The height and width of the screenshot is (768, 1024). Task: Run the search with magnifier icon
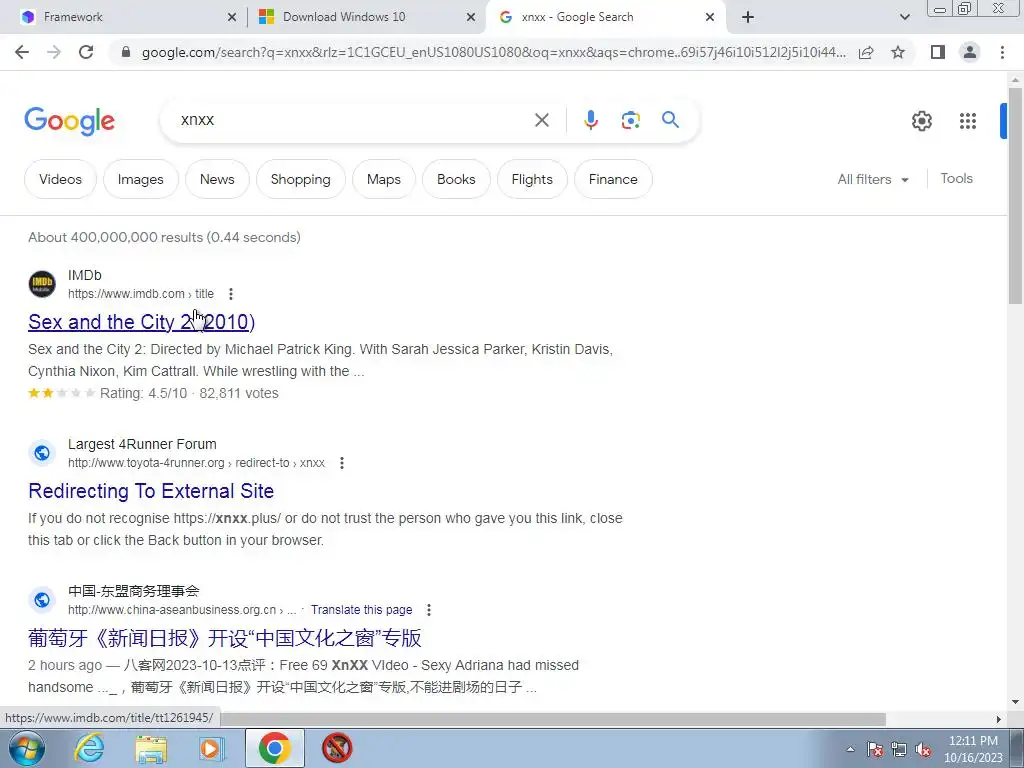pyautogui.click(x=670, y=120)
